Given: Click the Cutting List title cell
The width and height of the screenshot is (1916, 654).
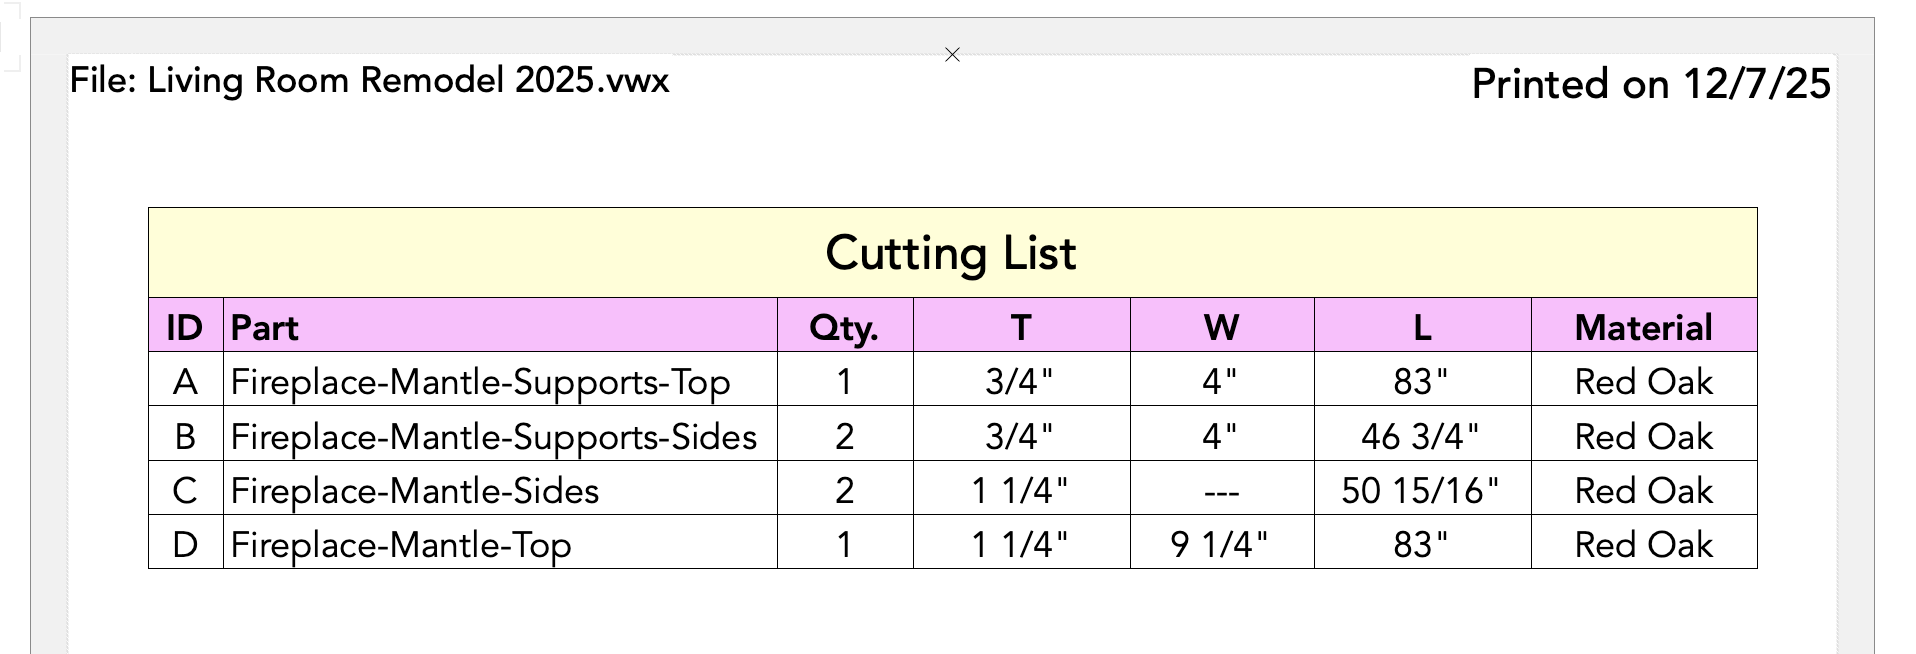Looking at the screenshot, I should coord(951,253).
